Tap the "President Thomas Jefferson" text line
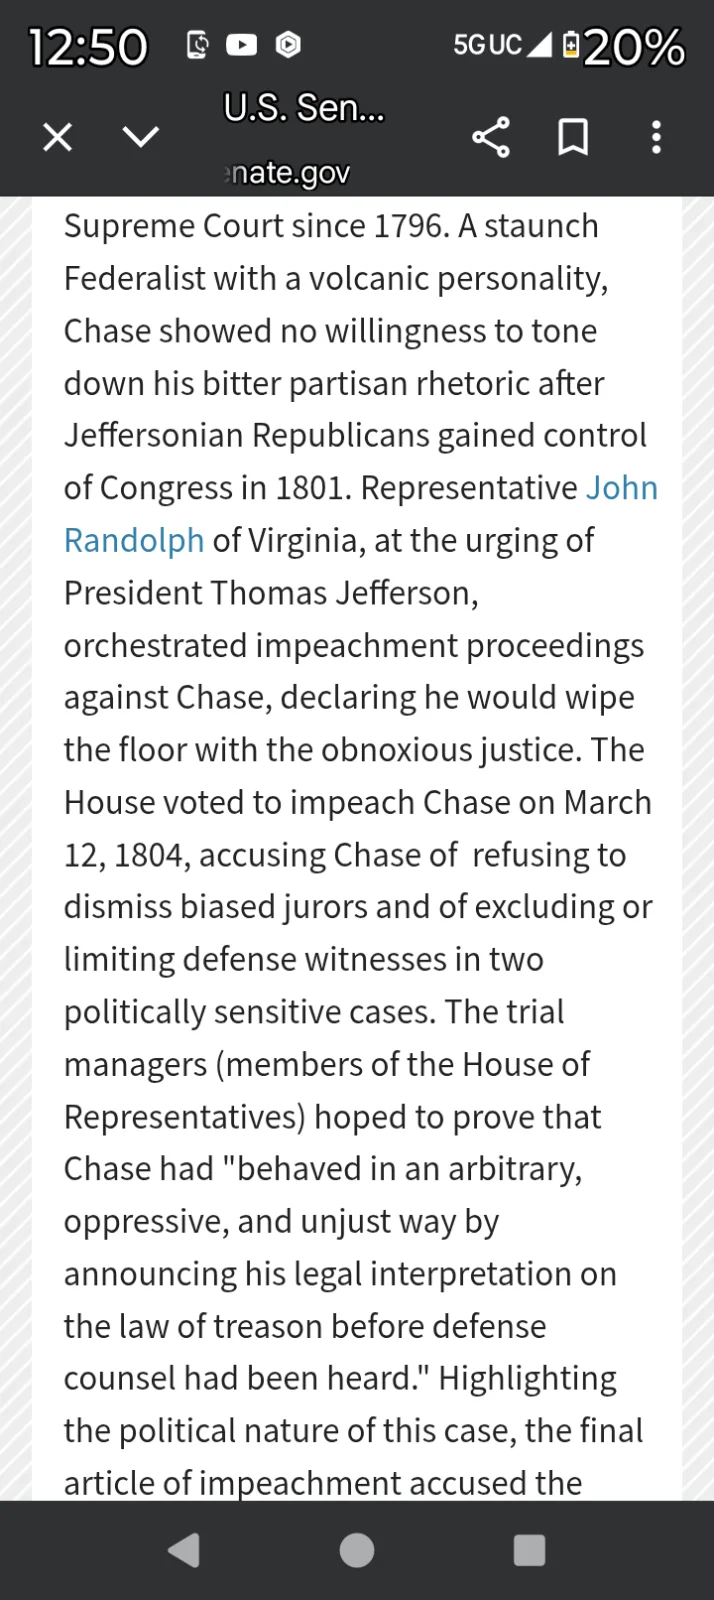Image resolution: width=714 pixels, height=1600 pixels. [271, 594]
